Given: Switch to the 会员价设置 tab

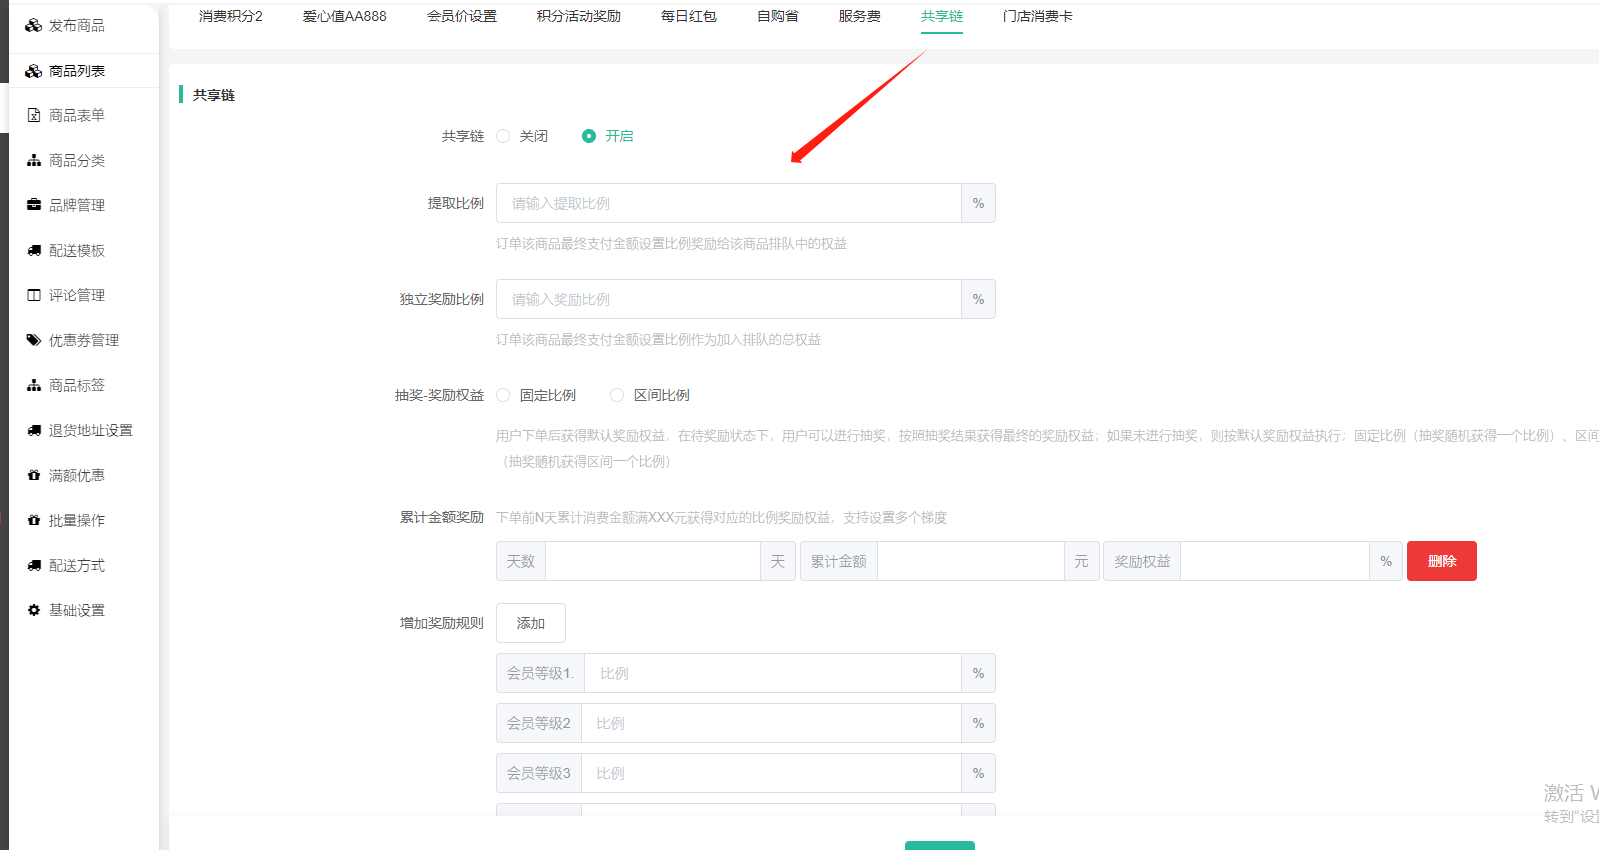Looking at the screenshot, I should coord(461,17).
